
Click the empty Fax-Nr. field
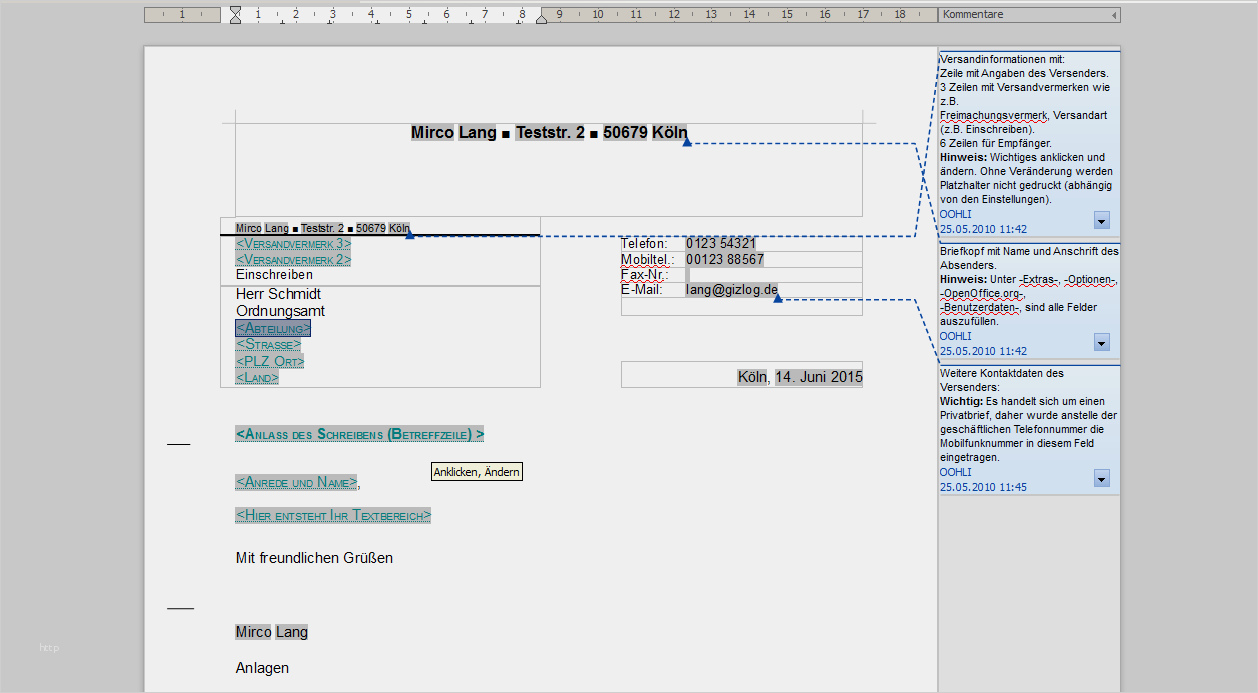pos(689,274)
